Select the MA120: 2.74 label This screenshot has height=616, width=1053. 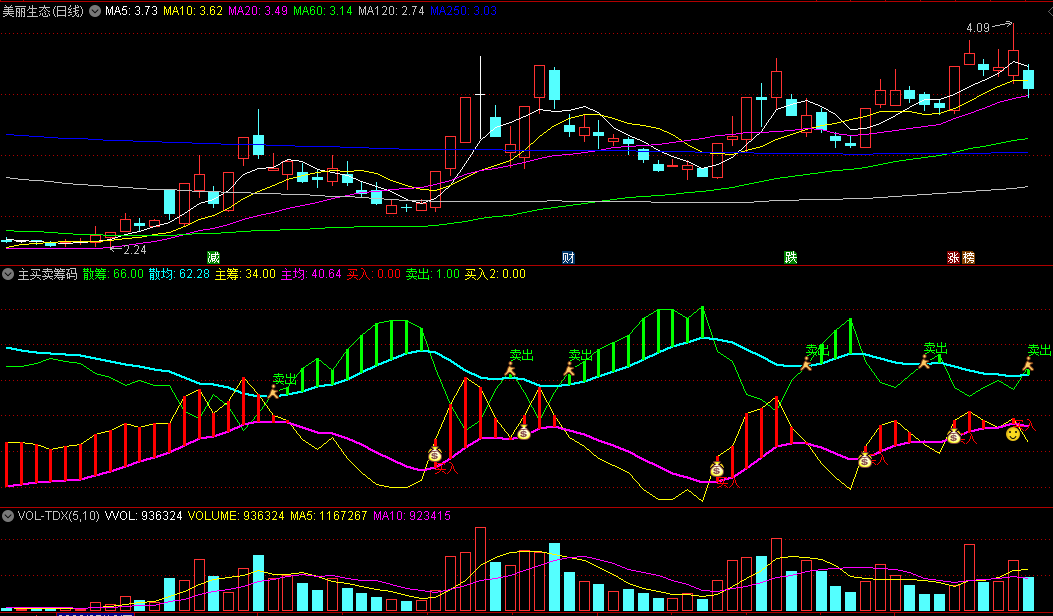(391, 11)
